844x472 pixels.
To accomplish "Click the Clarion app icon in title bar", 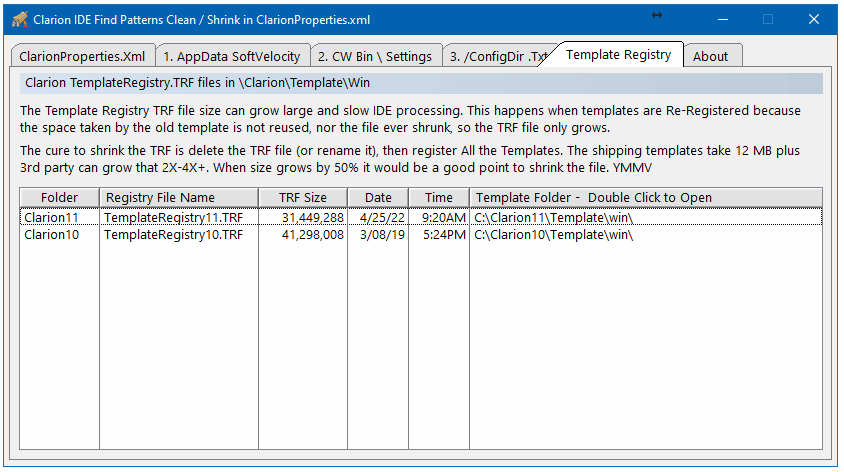I will point(19,19).
